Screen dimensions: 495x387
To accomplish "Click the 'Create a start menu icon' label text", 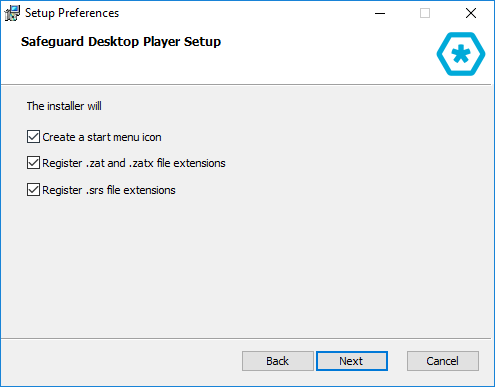I will (x=102, y=137).
